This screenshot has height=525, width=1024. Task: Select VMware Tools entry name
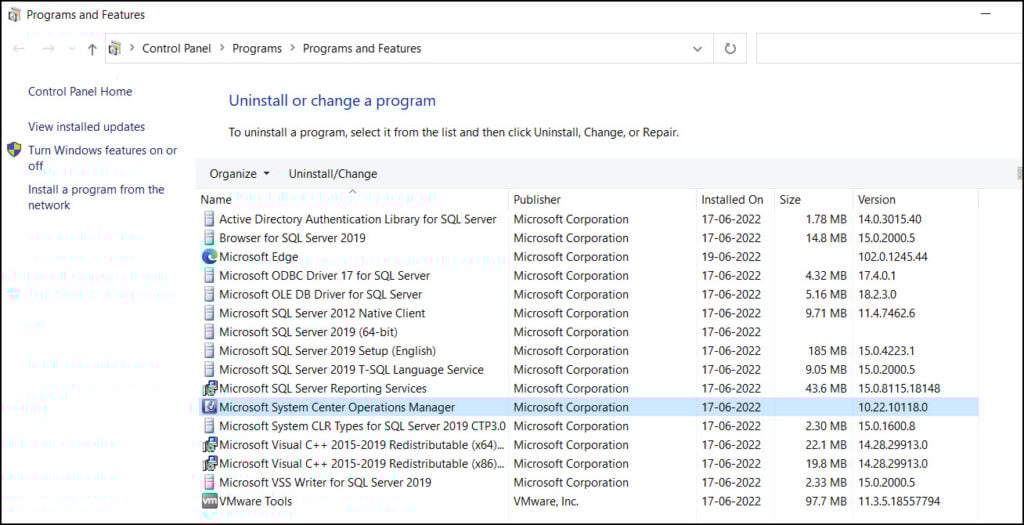pos(255,501)
